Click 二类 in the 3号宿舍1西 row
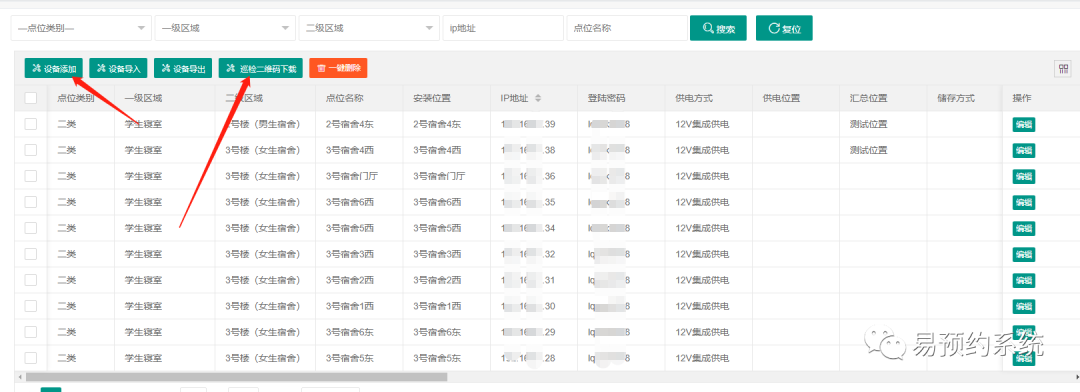The height and width of the screenshot is (392, 1080). point(67,306)
